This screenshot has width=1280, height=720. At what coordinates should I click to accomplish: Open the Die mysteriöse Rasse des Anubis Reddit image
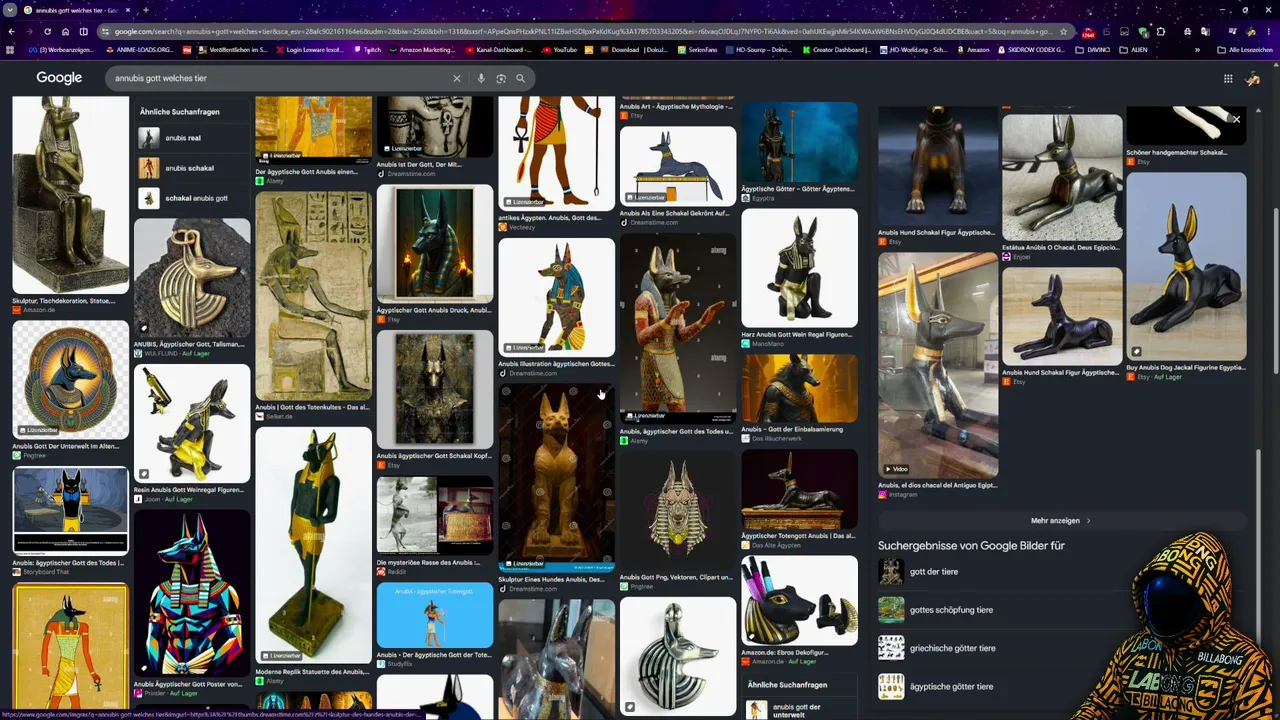coord(435,516)
